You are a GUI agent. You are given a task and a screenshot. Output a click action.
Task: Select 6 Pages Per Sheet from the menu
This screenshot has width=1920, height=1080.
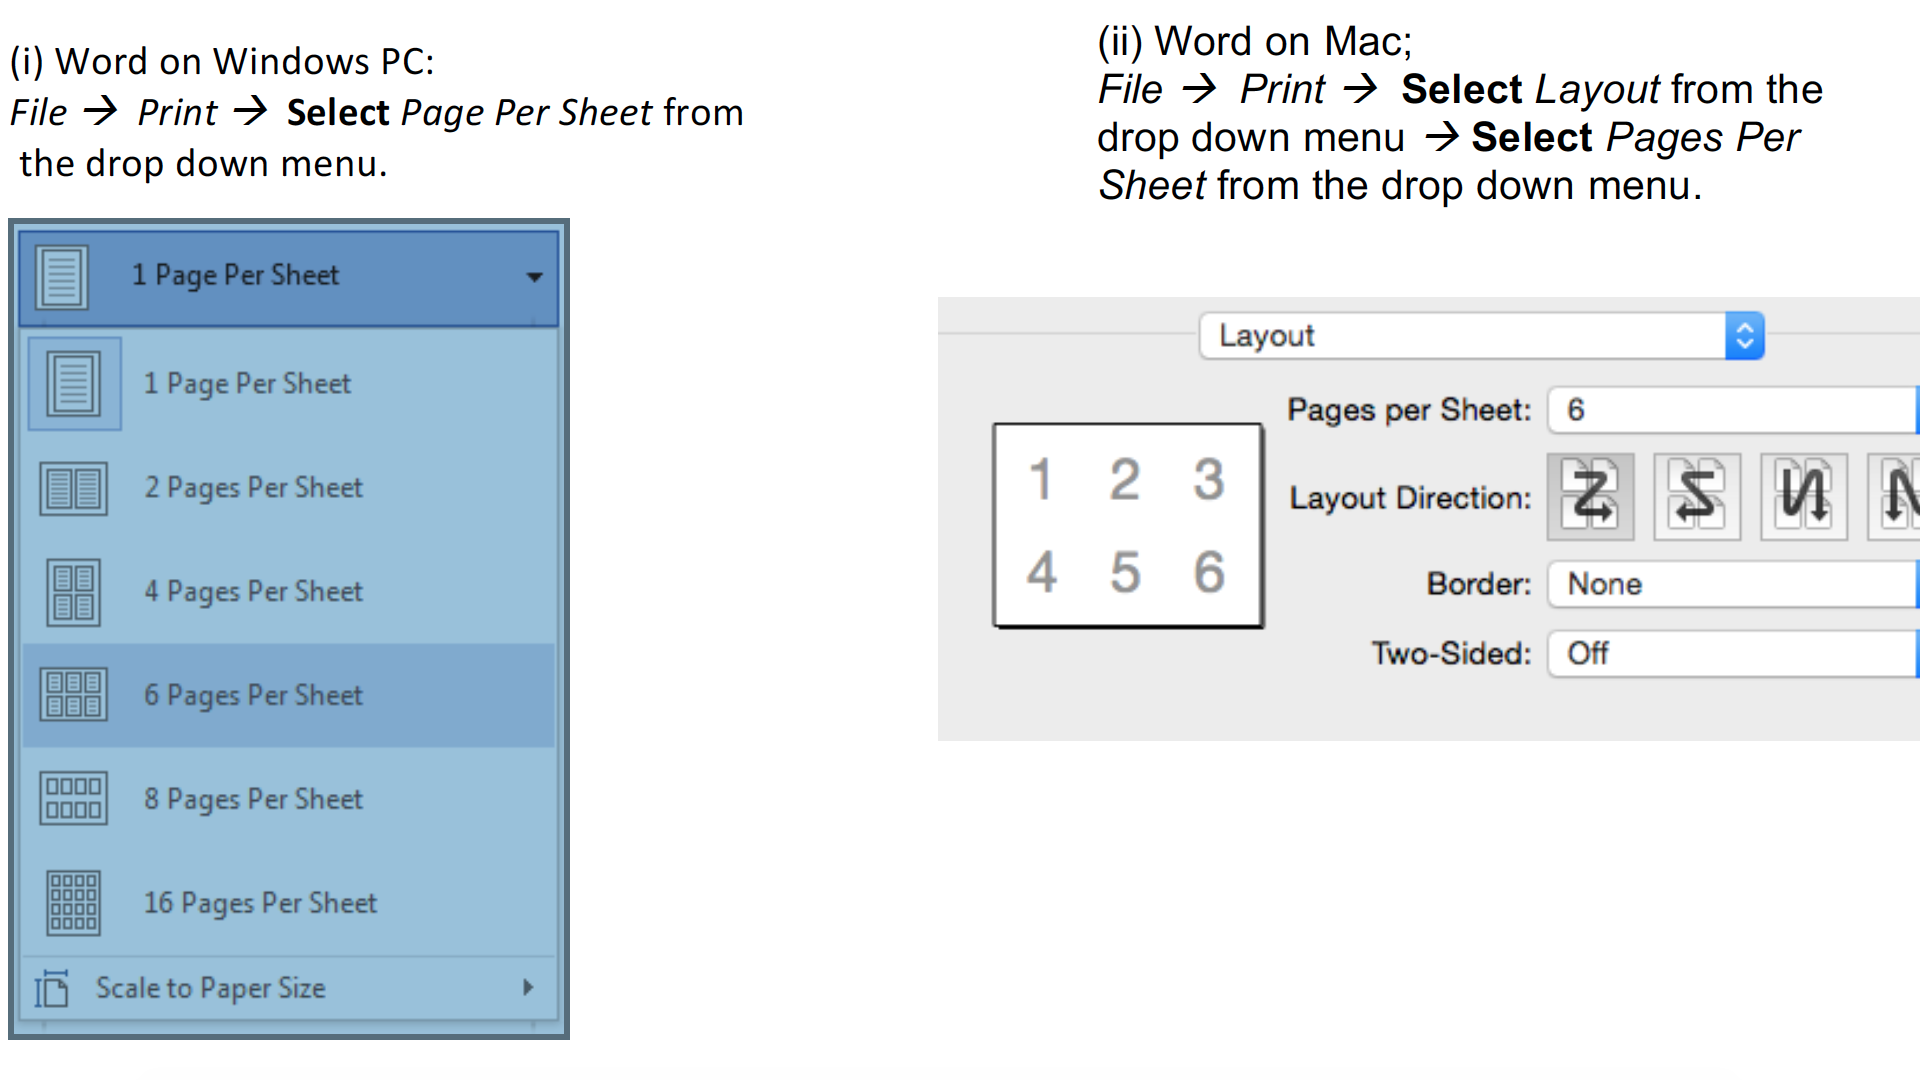252,695
